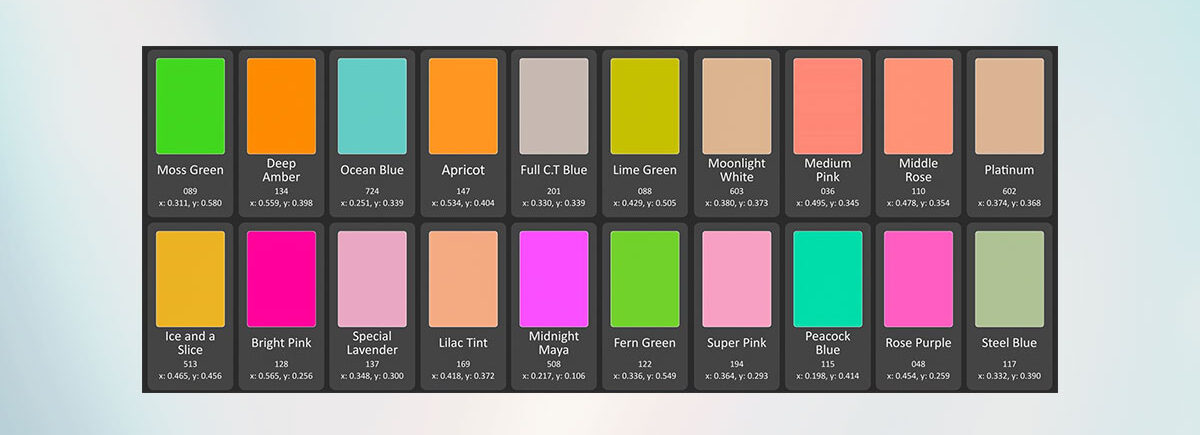Screen dimensions: 1200x435
Task: Select the Lilac Tint swatch
Action: [x=463, y=279]
